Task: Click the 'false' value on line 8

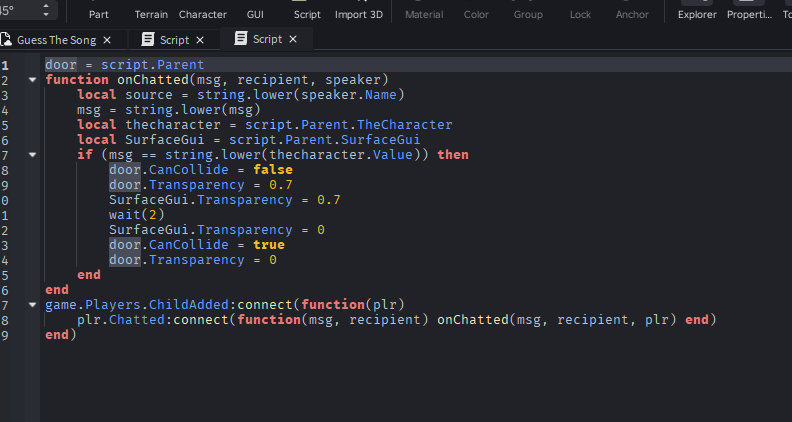Action: [273, 170]
